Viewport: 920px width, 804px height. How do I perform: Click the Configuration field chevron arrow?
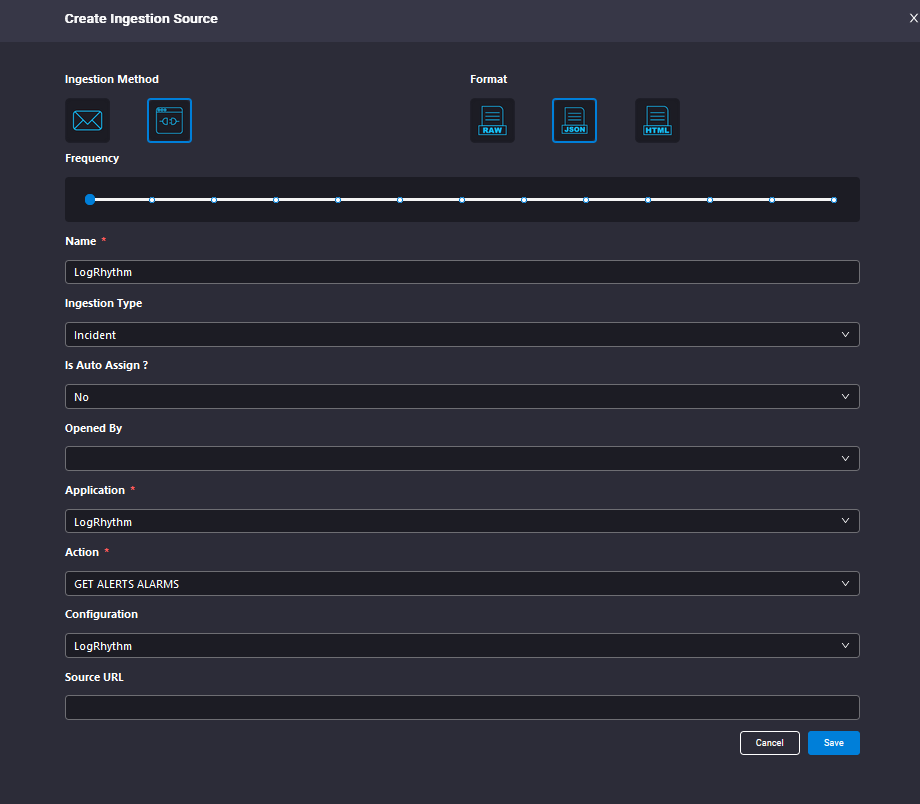(x=845, y=646)
